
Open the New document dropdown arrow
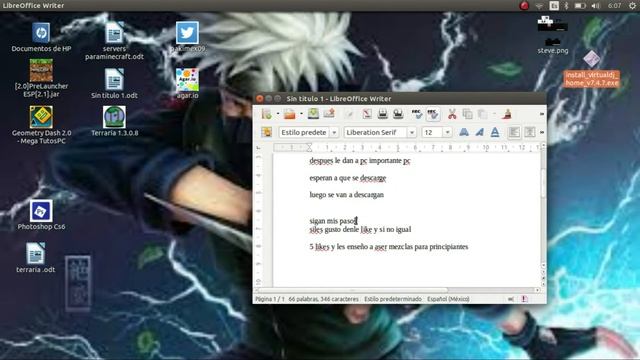coord(278,114)
